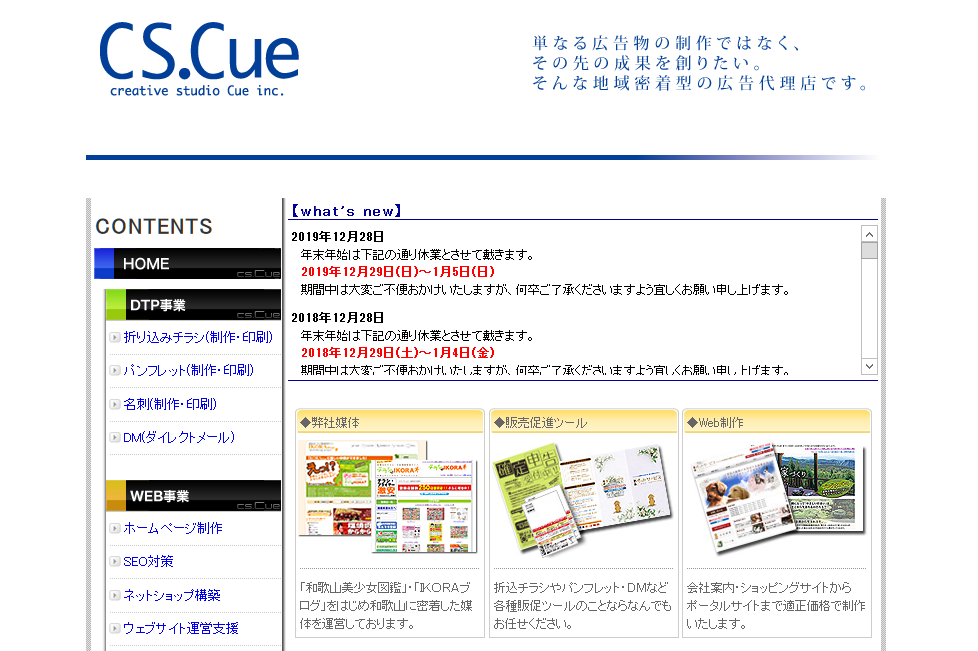Screen dimensions: 978x651
Task: Click the arrow bullet beside ホームページ制作
Action: [x=115, y=528]
